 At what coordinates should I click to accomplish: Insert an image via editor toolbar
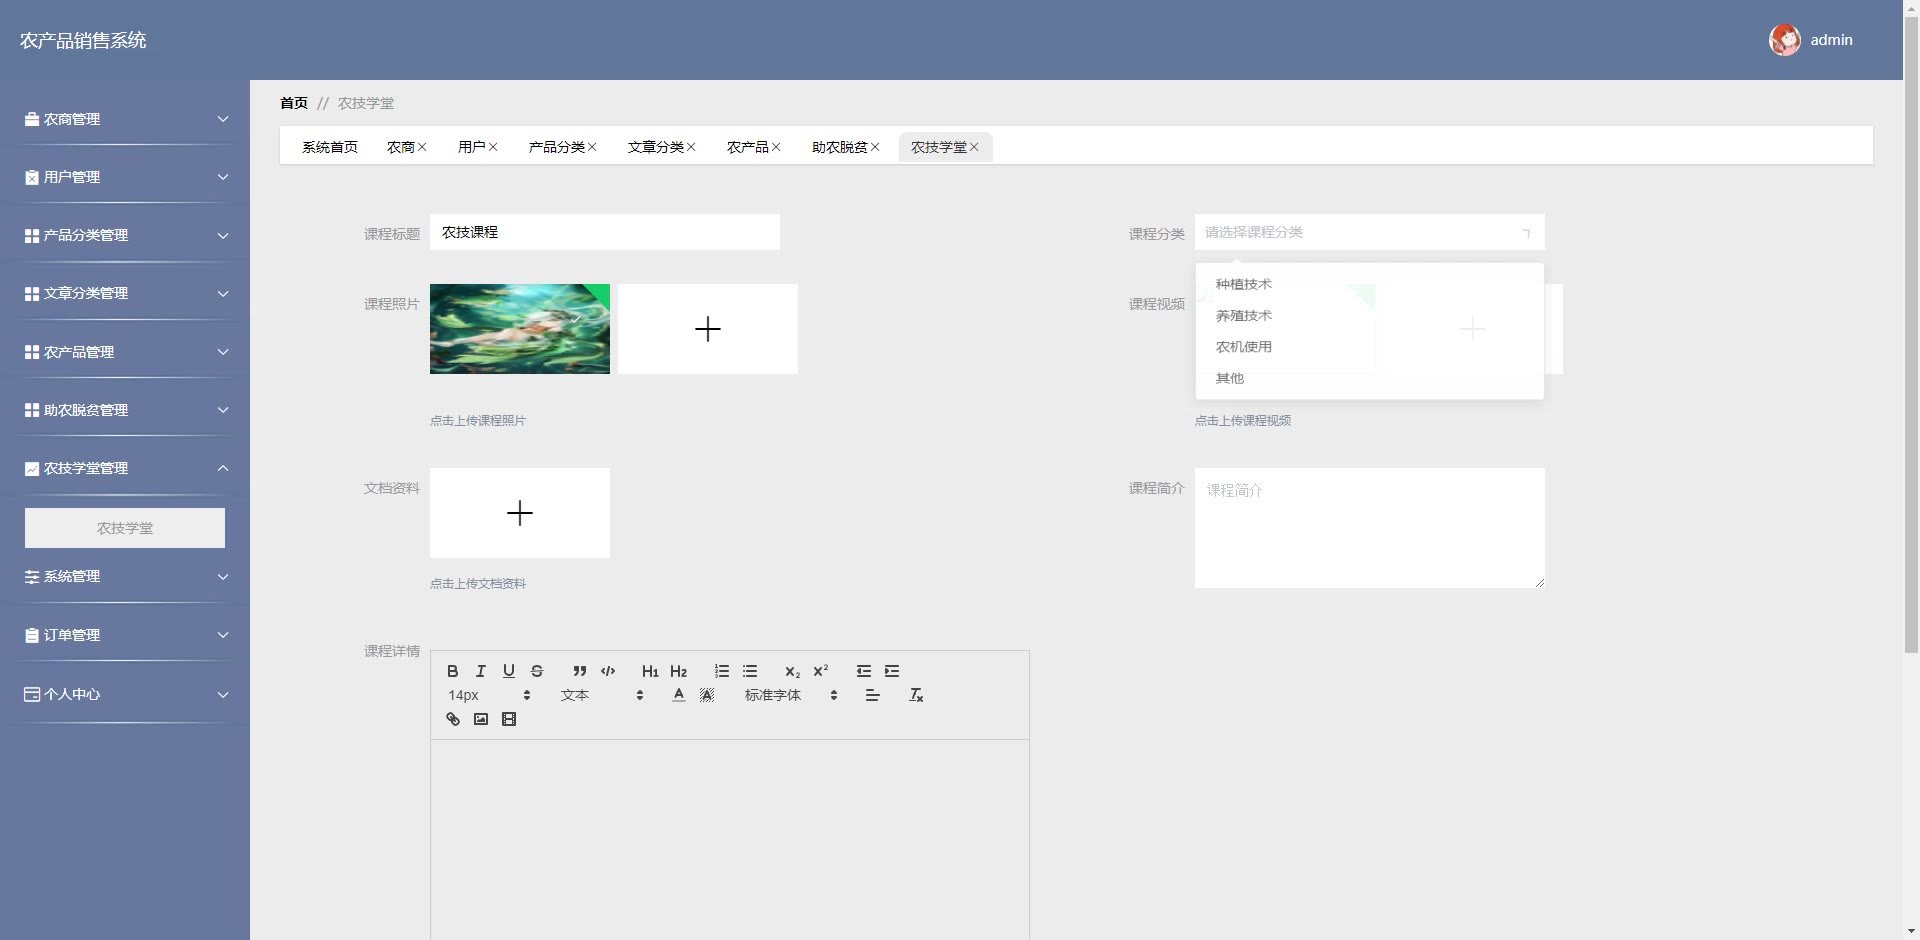[480, 719]
